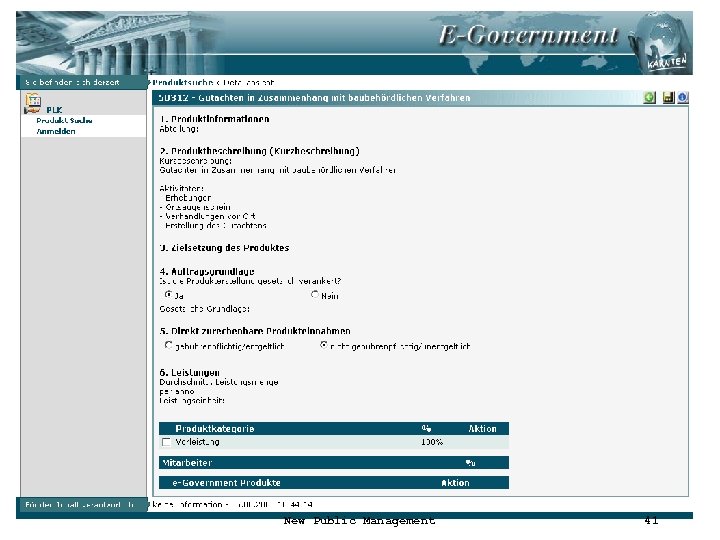Click the Produktsuche breadcrumb
The image size is (720, 540).
click(x=183, y=83)
